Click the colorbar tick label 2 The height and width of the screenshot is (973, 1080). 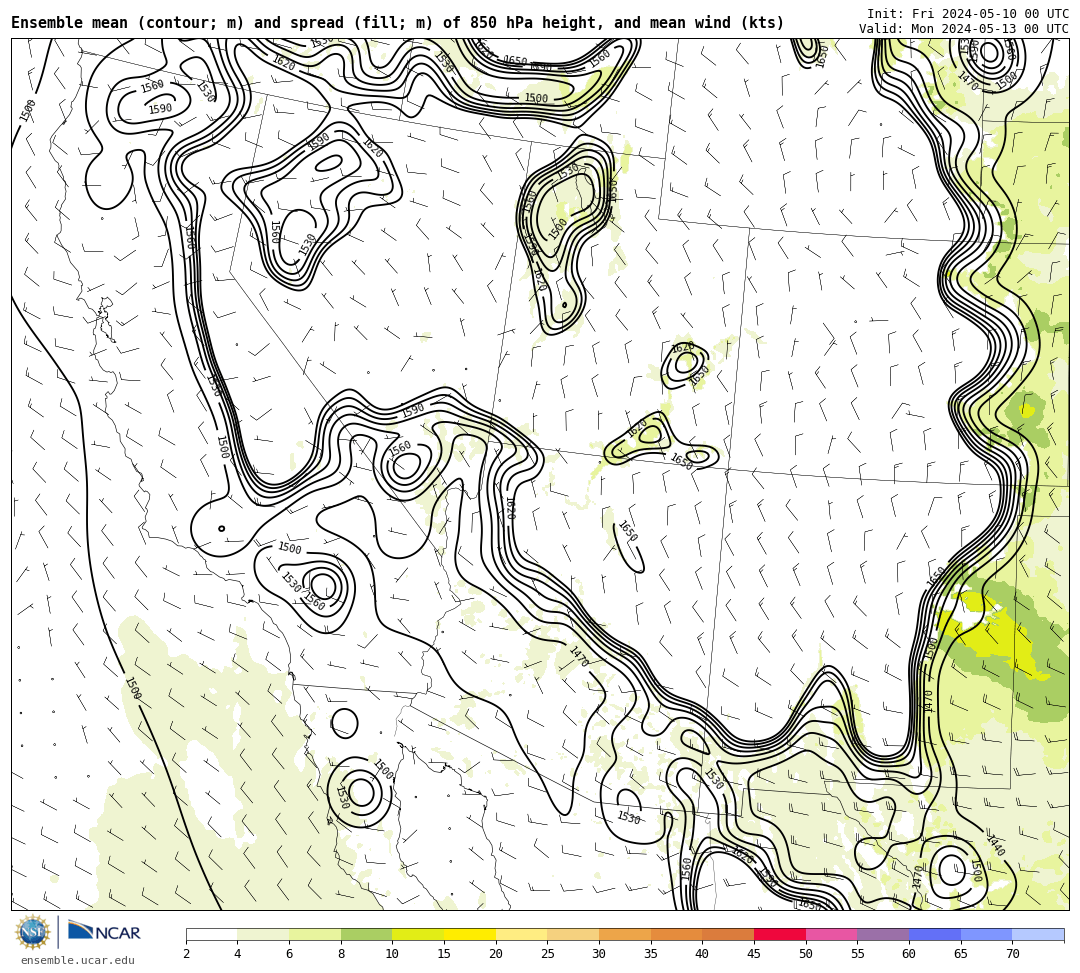point(186,954)
